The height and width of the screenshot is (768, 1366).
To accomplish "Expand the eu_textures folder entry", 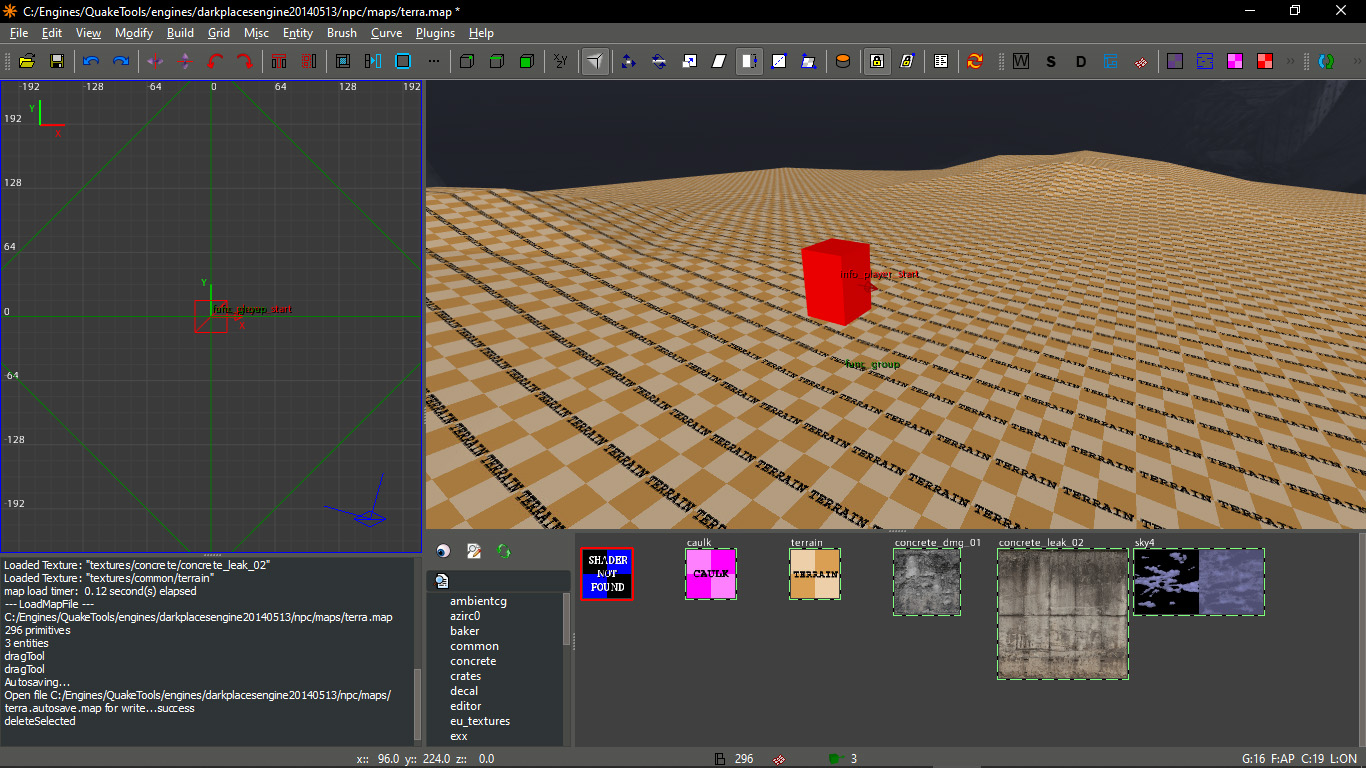I will point(480,721).
